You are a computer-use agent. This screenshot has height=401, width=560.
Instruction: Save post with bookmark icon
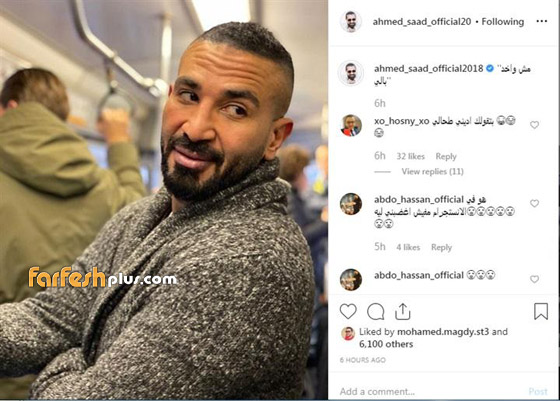pos(541,311)
